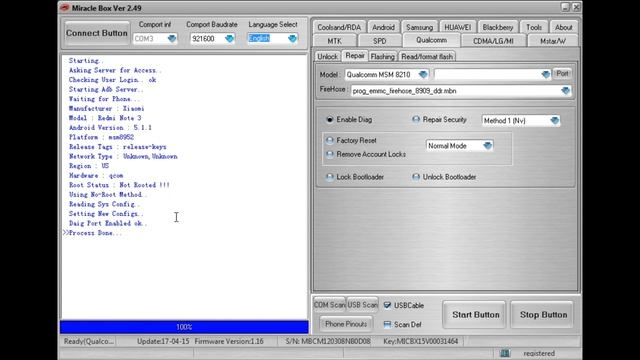This screenshot has height=360, width=640.
Task: Open the Read/format flash sub-tab
Action: point(427,56)
